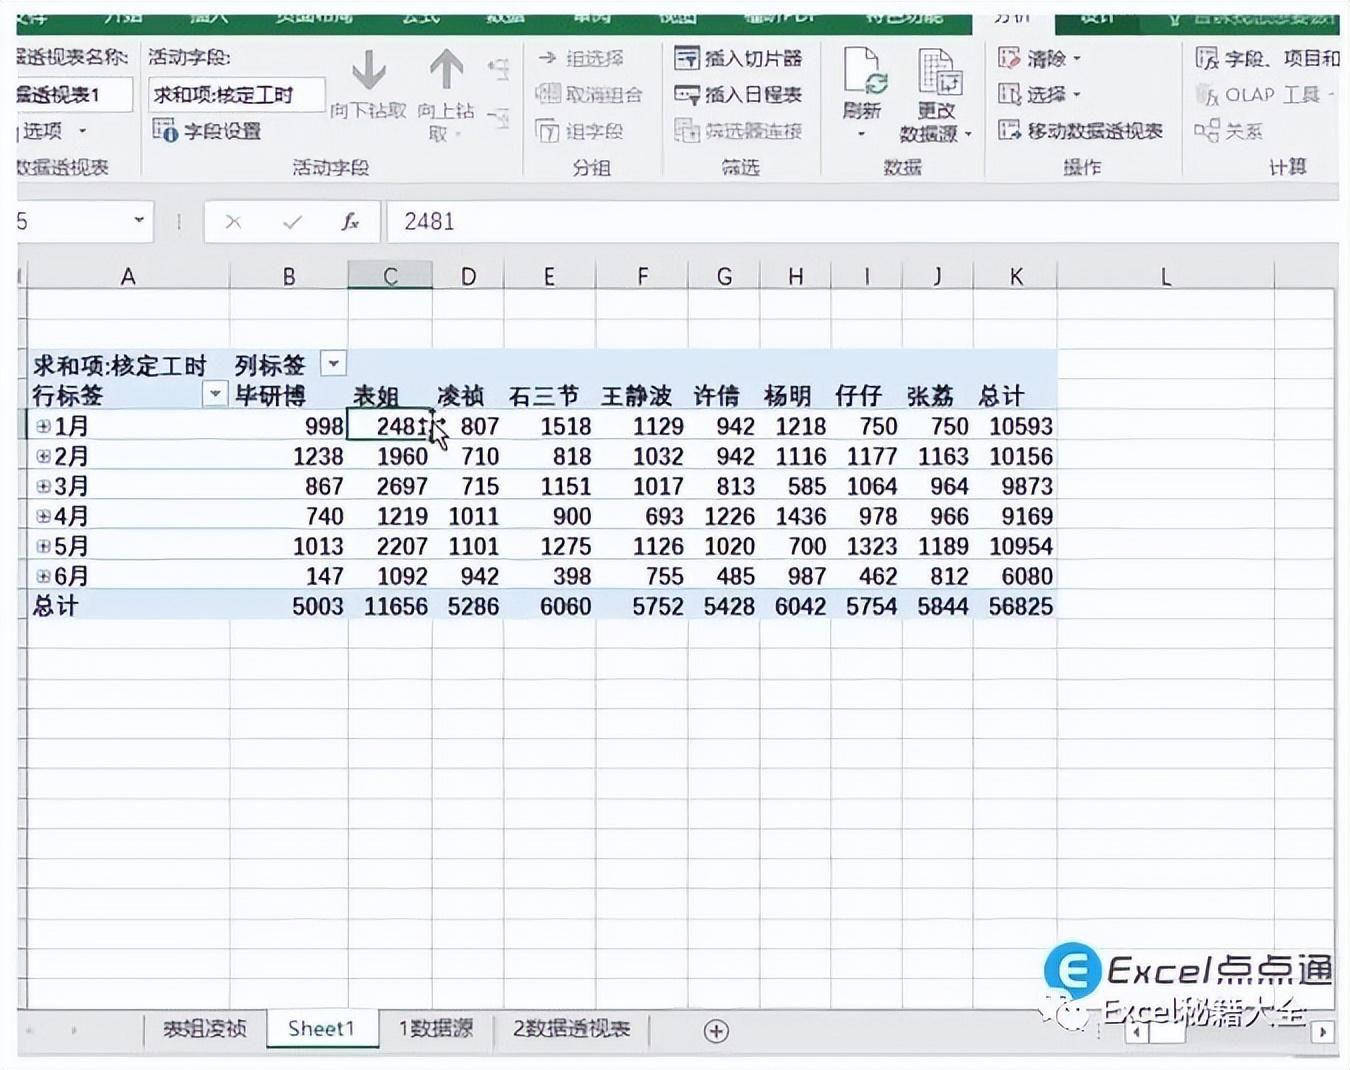Click Move PivotTable (移动数据透视表)
Image resolution: width=1350 pixels, height=1070 pixels.
point(1081,130)
